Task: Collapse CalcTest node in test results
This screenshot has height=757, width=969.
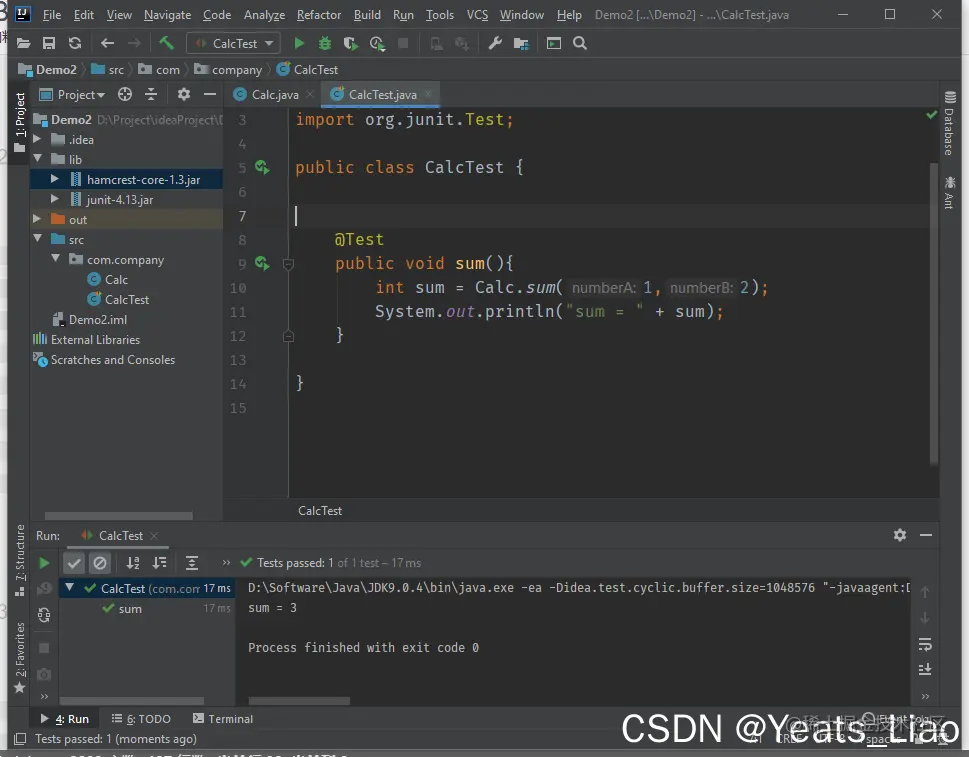Action: (70, 588)
